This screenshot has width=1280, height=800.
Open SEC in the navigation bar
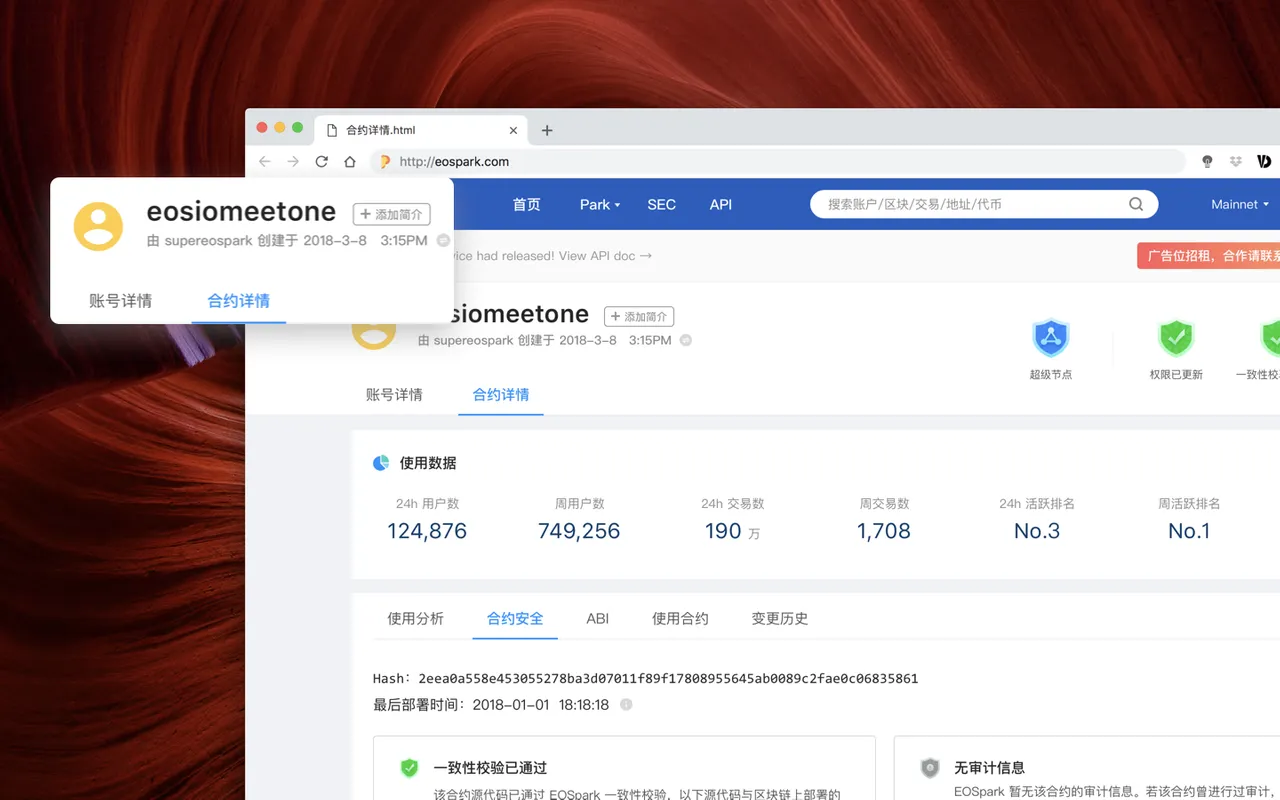point(662,204)
